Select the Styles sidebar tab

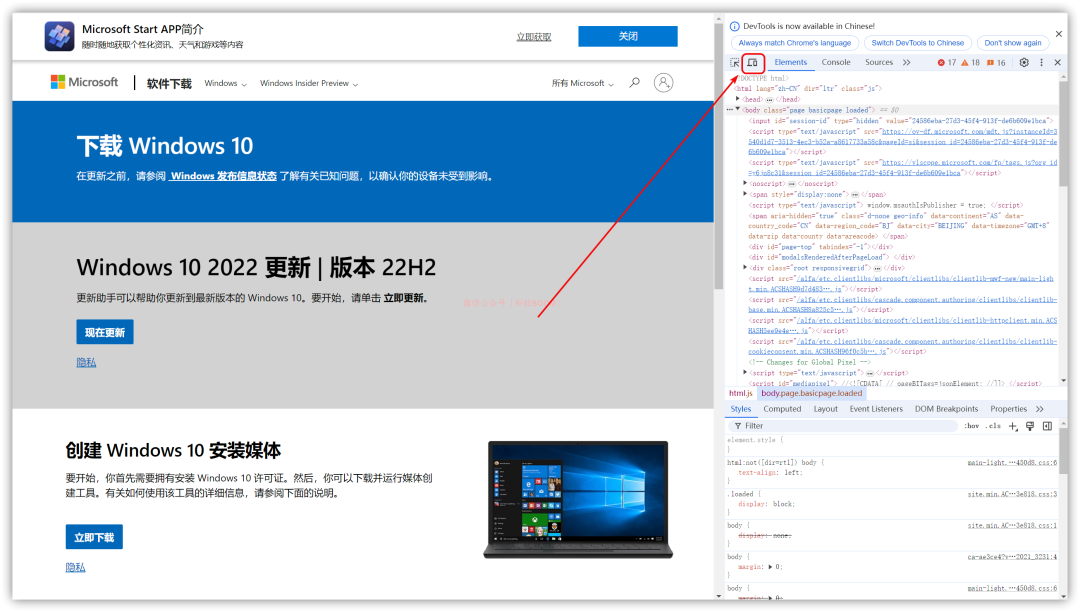(740, 409)
